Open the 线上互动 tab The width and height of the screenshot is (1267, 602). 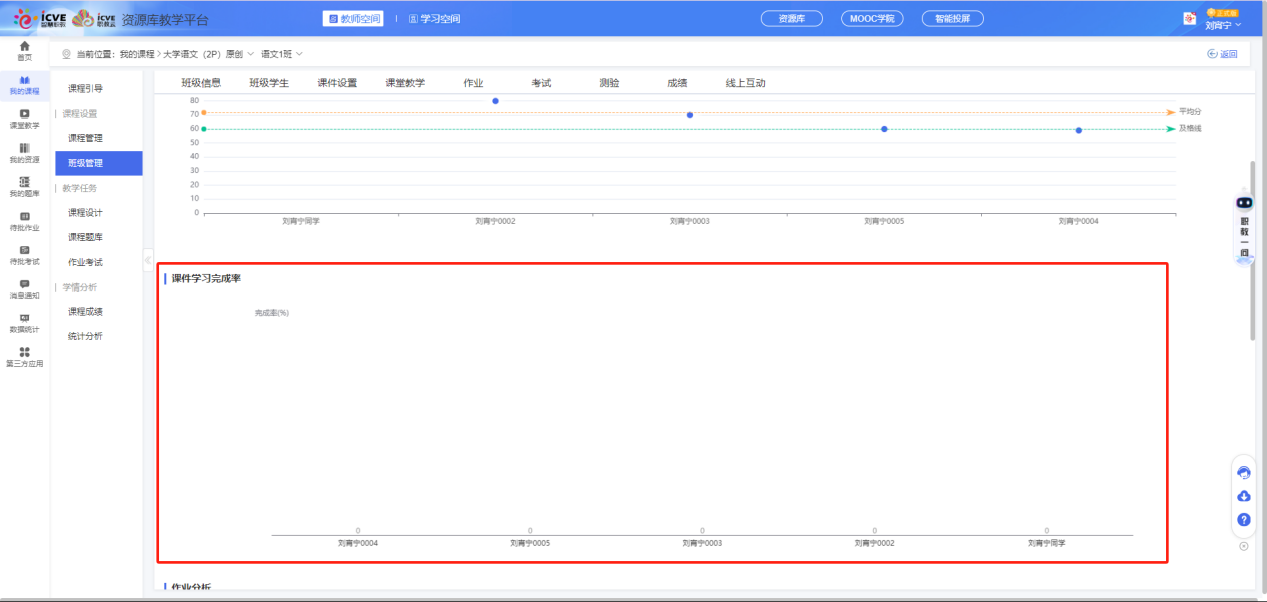coord(745,83)
